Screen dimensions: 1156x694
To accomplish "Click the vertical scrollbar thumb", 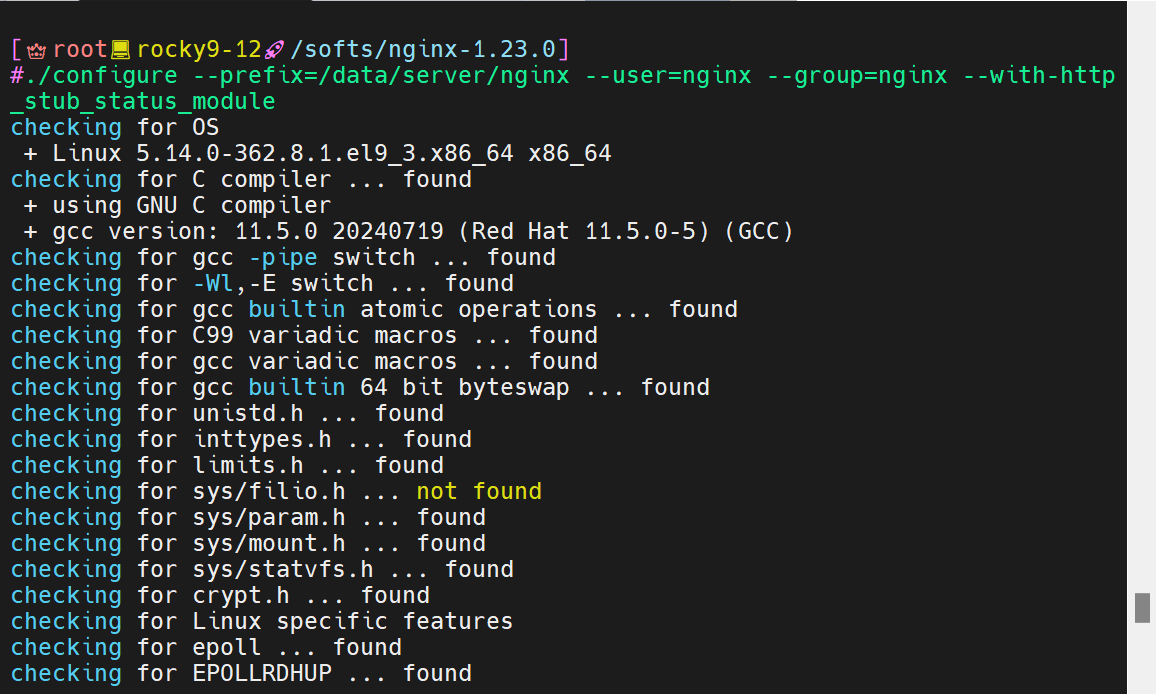I will pyautogui.click(x=1142, y=608).
